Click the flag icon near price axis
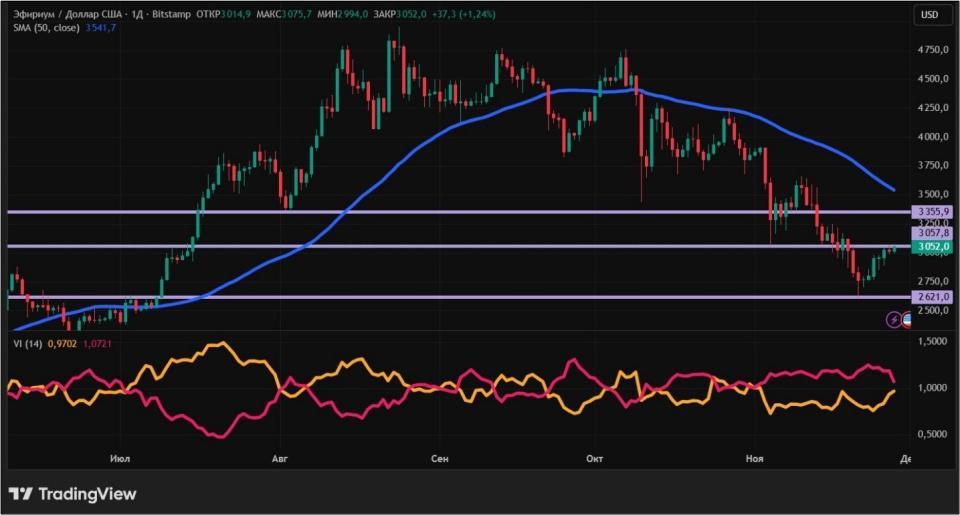This screenshot has height=515, width=960. pos(907,319)
